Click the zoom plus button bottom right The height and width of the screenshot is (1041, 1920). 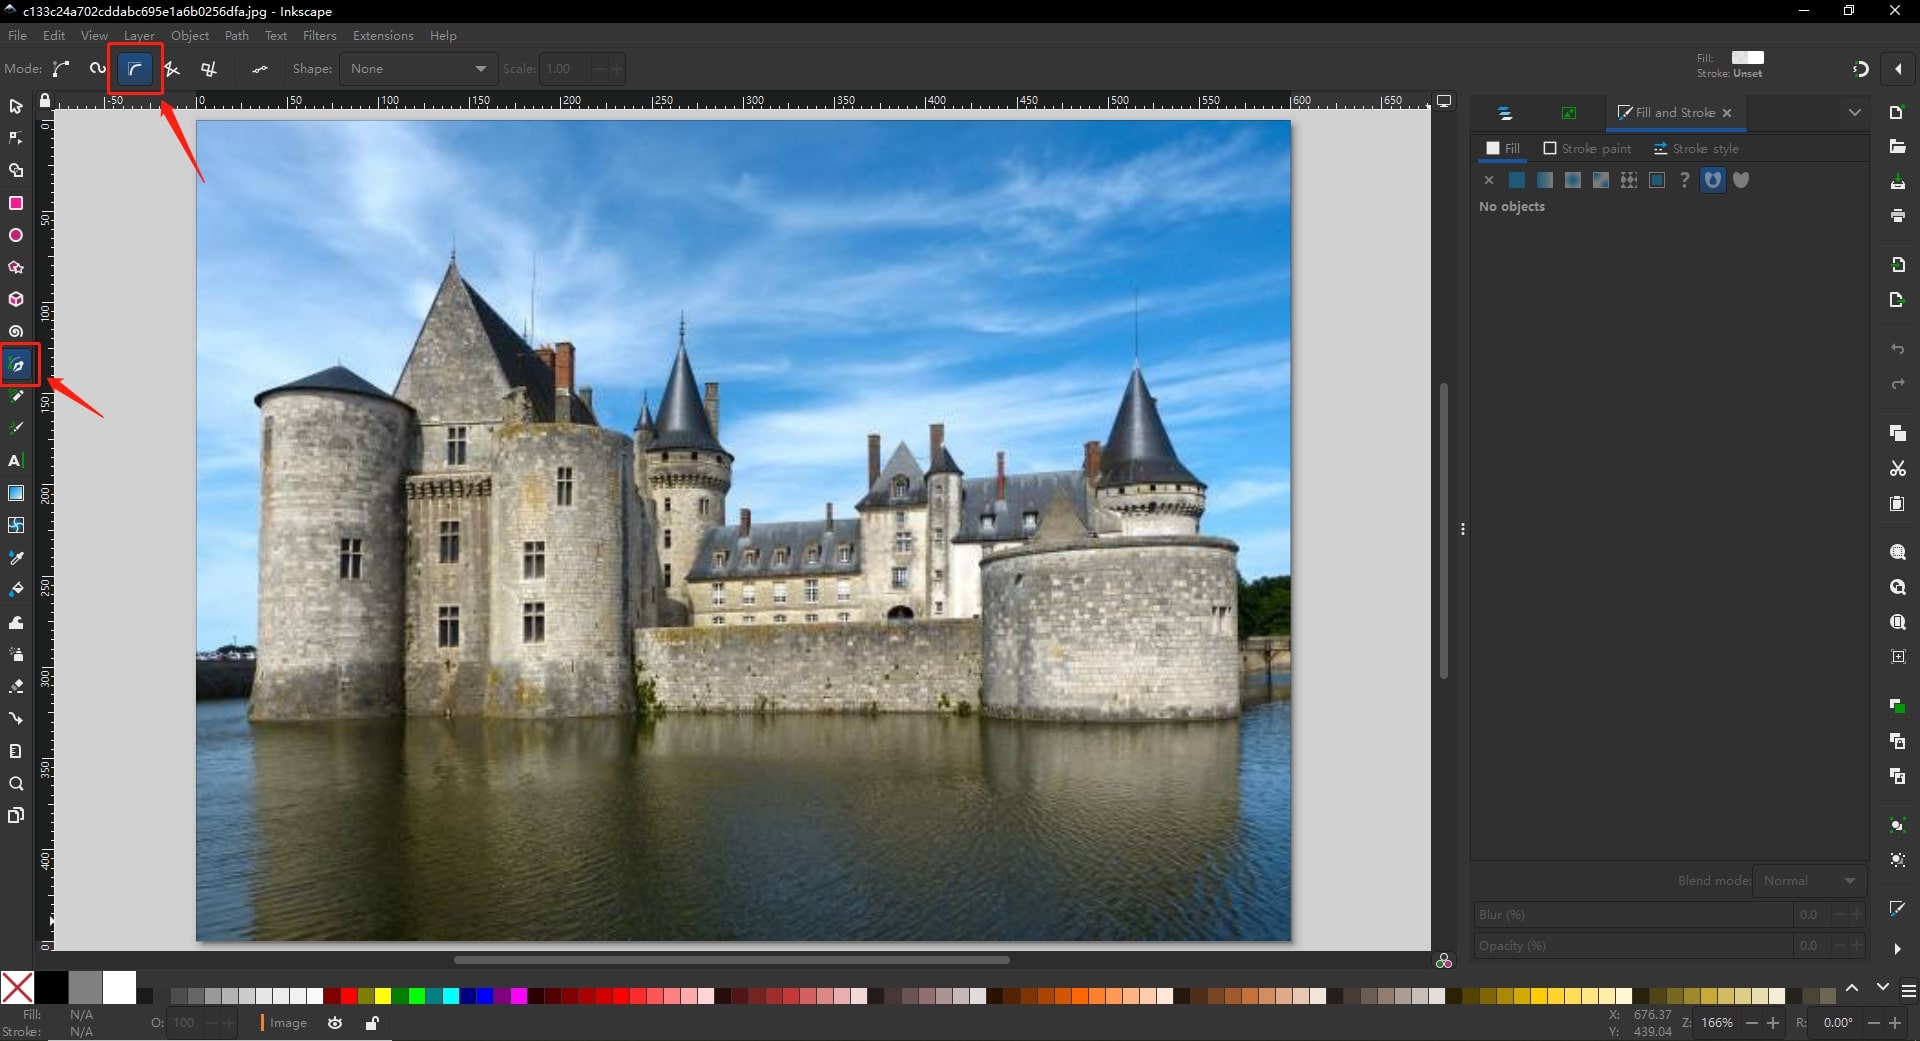click(x=1773, y=1023)
